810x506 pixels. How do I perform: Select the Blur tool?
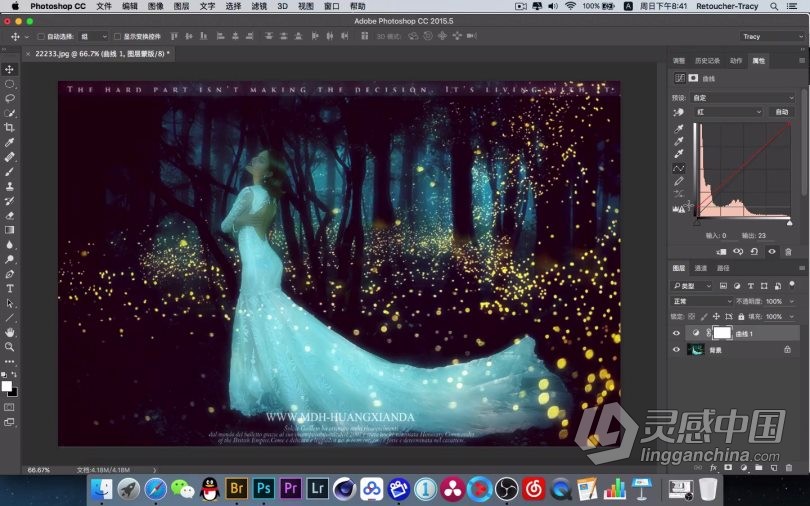[9, 245]
